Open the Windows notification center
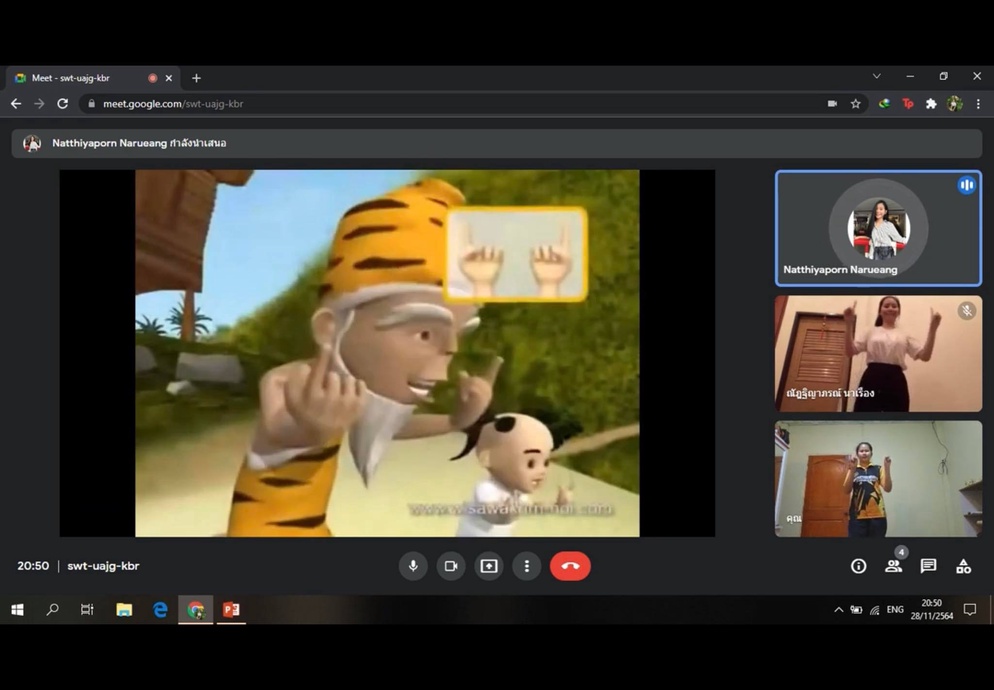994x690 pixels. [x=969, y=609]
